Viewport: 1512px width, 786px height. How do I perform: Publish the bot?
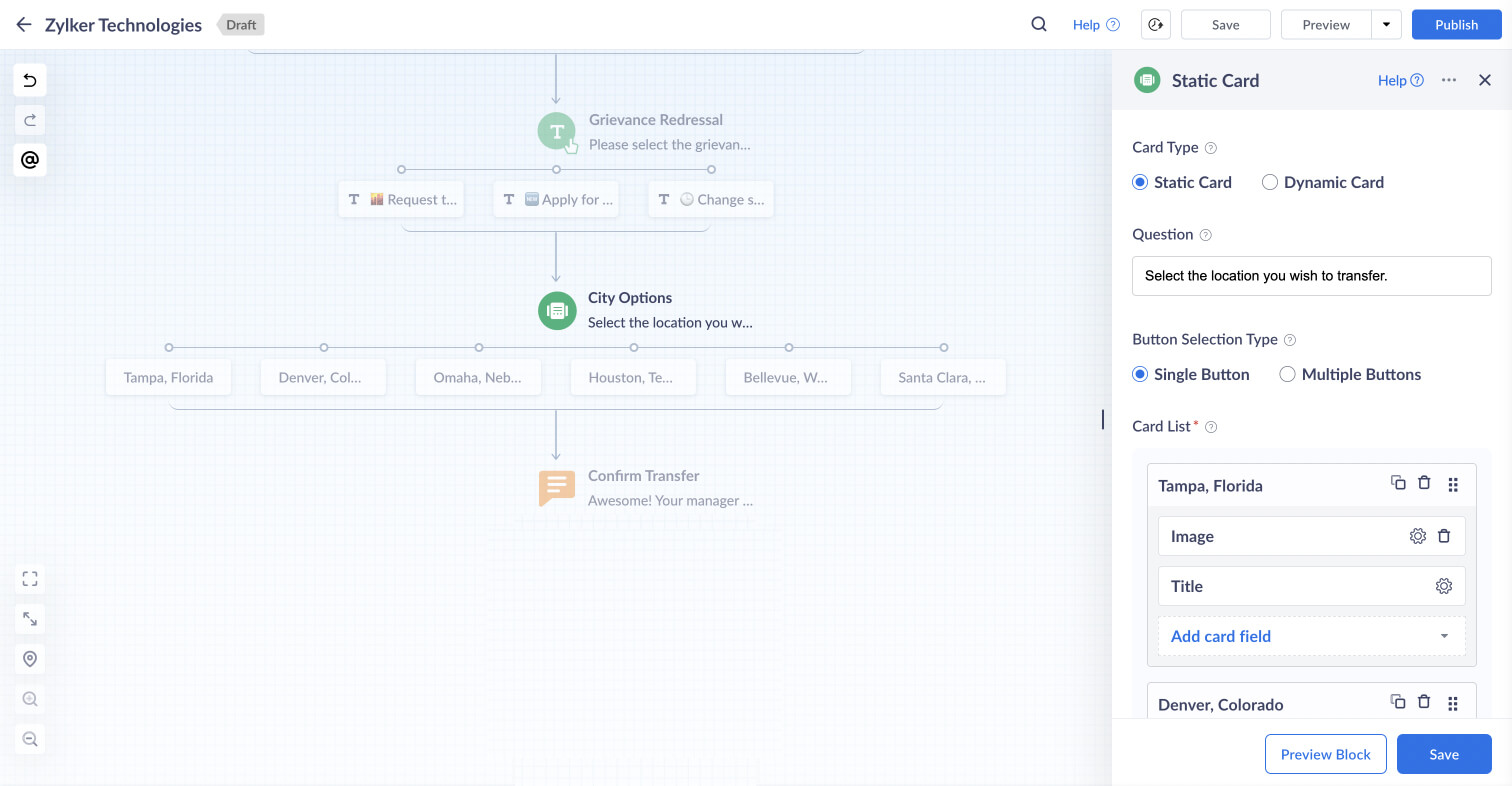(x=1457, y=25)
